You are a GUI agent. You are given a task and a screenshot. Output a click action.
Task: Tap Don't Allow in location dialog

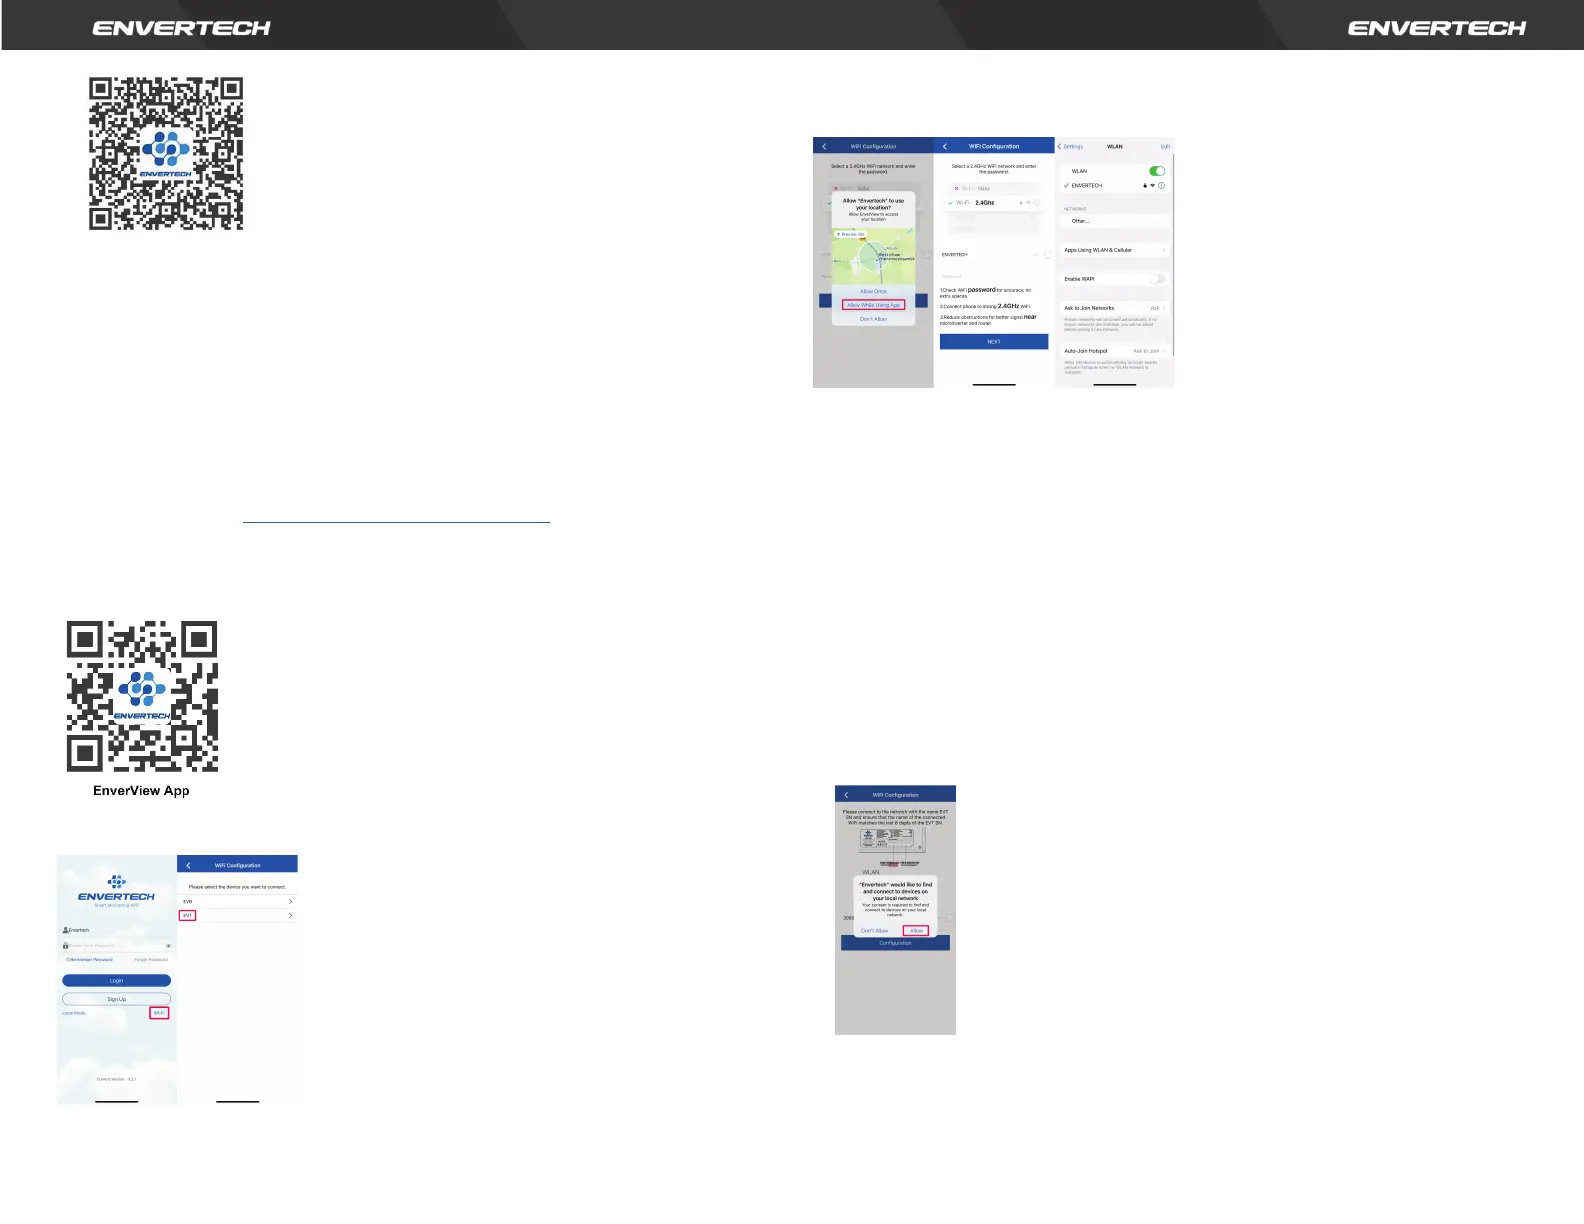tap(873, 319)
